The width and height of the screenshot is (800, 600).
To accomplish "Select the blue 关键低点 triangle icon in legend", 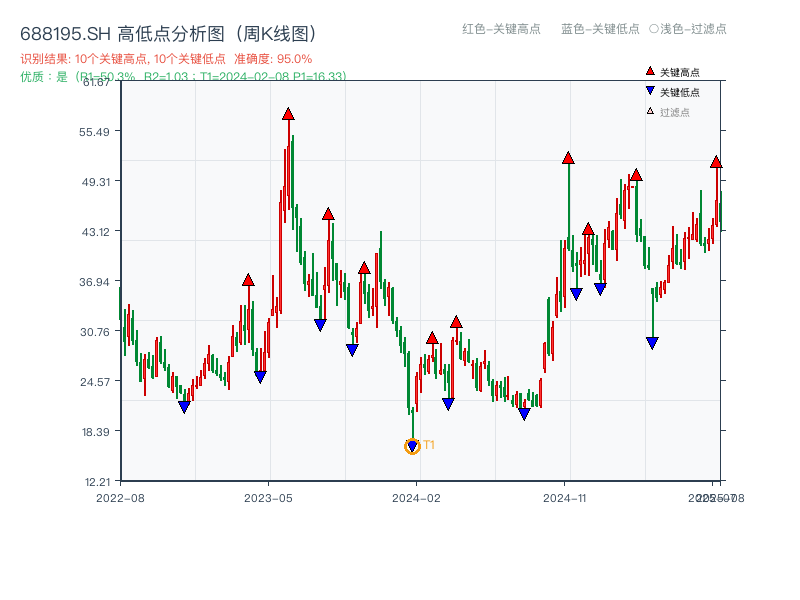I will [x=648, y=88].
